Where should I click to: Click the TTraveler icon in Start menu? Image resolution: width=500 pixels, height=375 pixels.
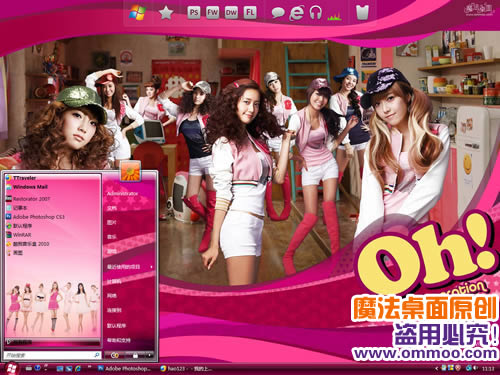8,178
